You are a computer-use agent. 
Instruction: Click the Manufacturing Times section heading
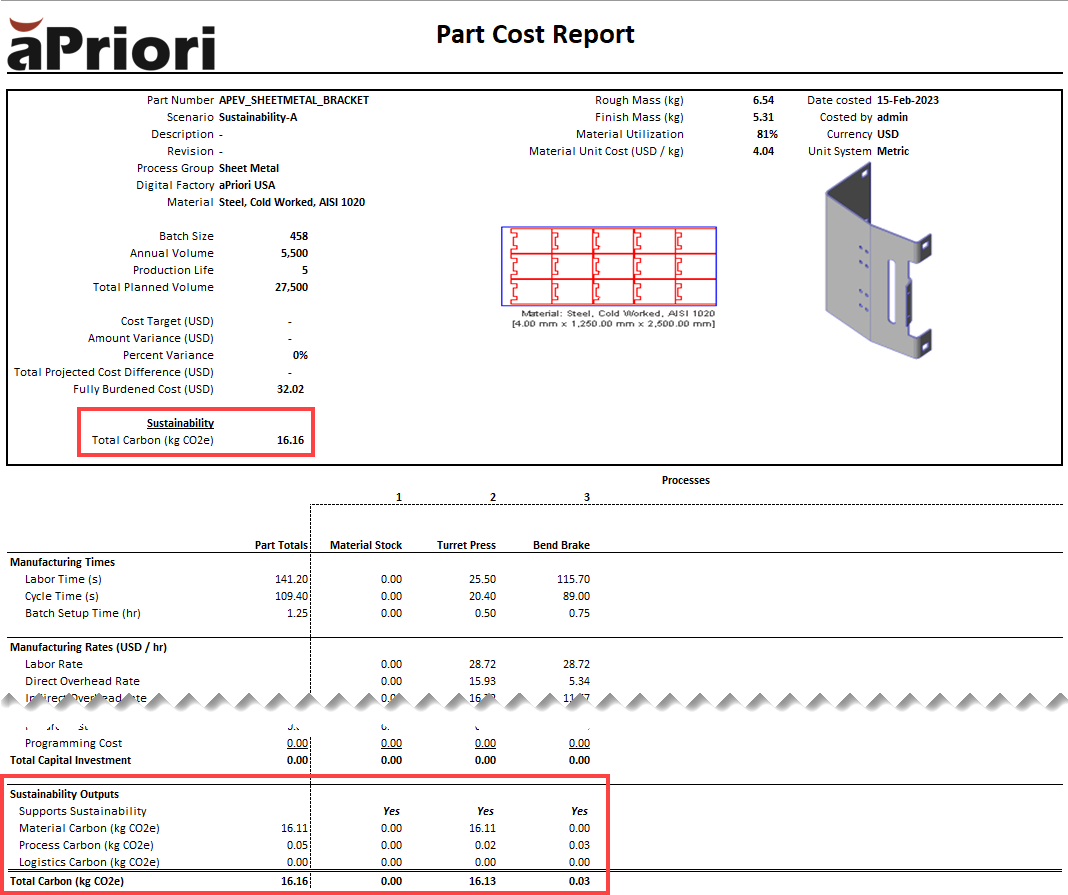click(62, 562)
